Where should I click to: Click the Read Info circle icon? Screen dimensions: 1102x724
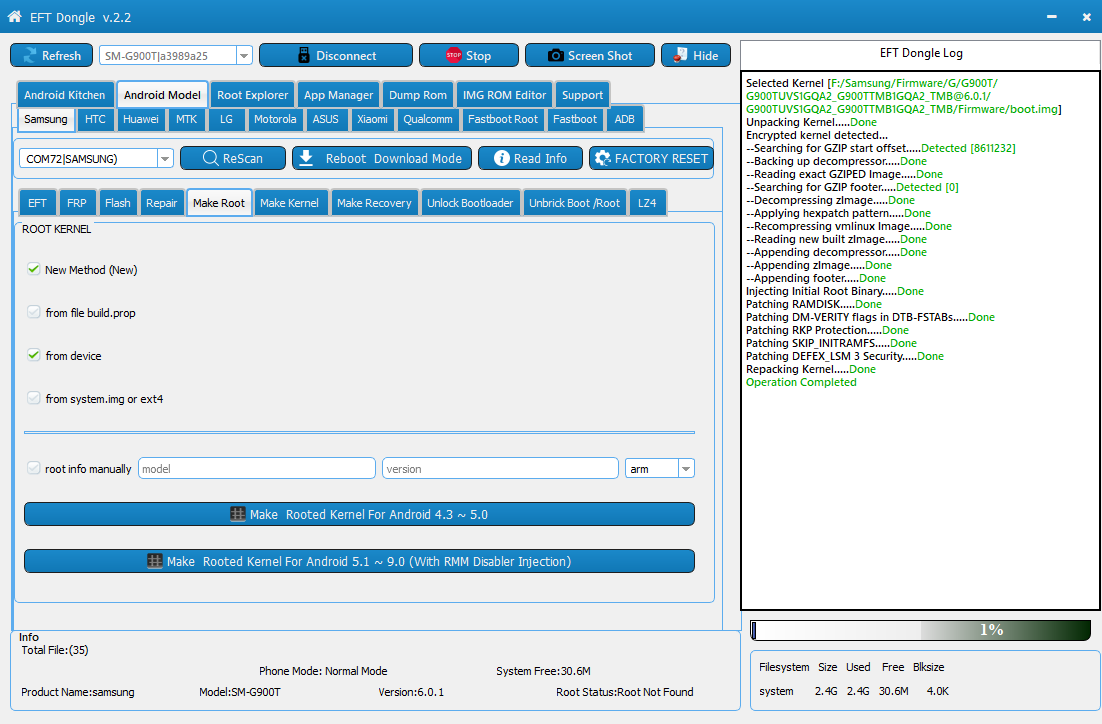tap(501, 158)
